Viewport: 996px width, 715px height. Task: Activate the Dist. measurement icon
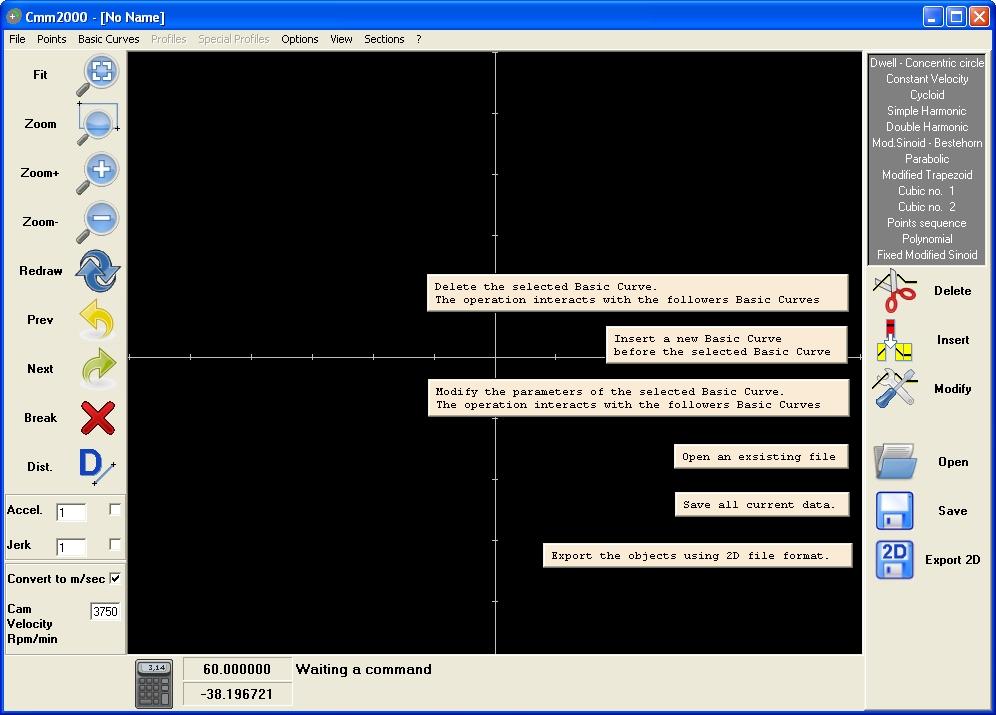[x=97, y=467]
